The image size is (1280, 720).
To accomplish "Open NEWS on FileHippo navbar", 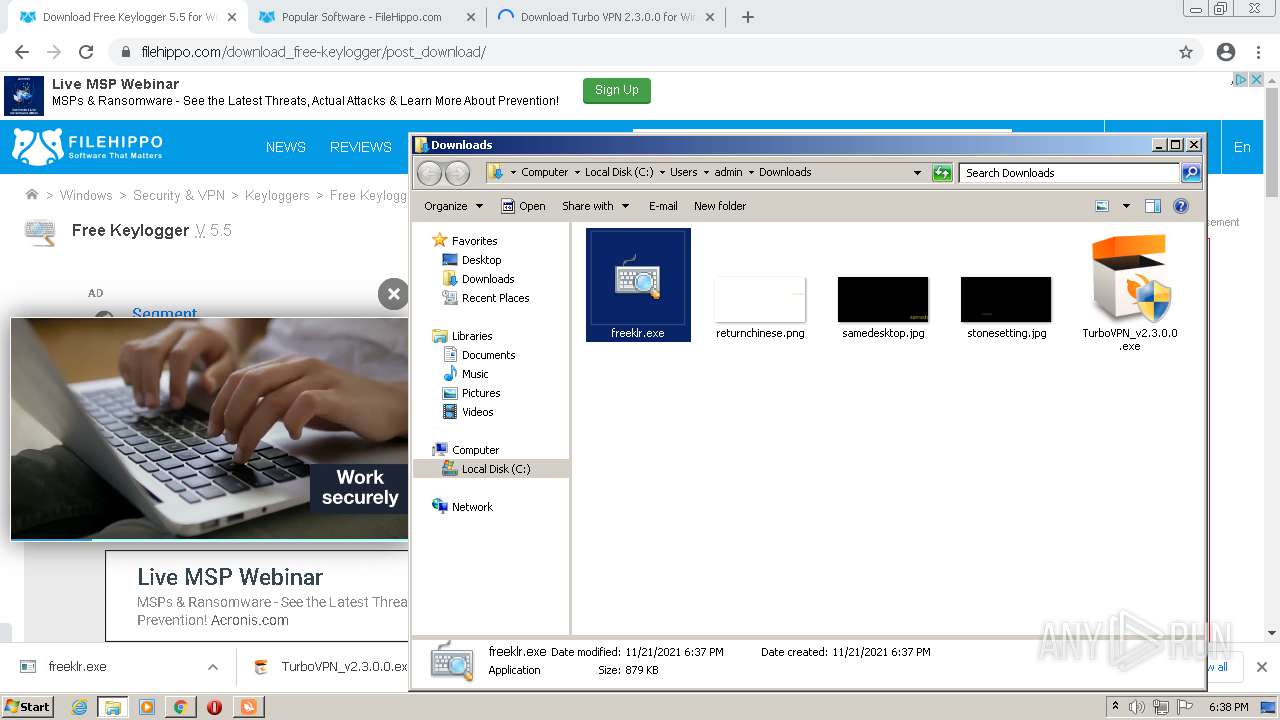I will pos(286,147).
